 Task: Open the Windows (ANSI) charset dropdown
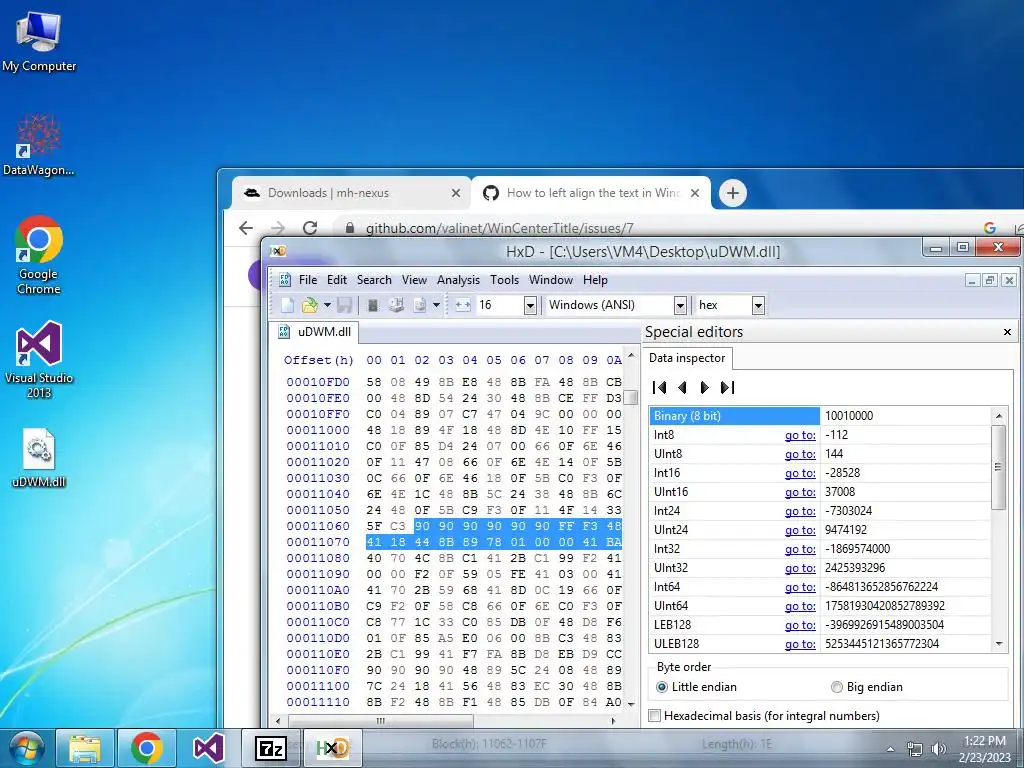point(680,305)
